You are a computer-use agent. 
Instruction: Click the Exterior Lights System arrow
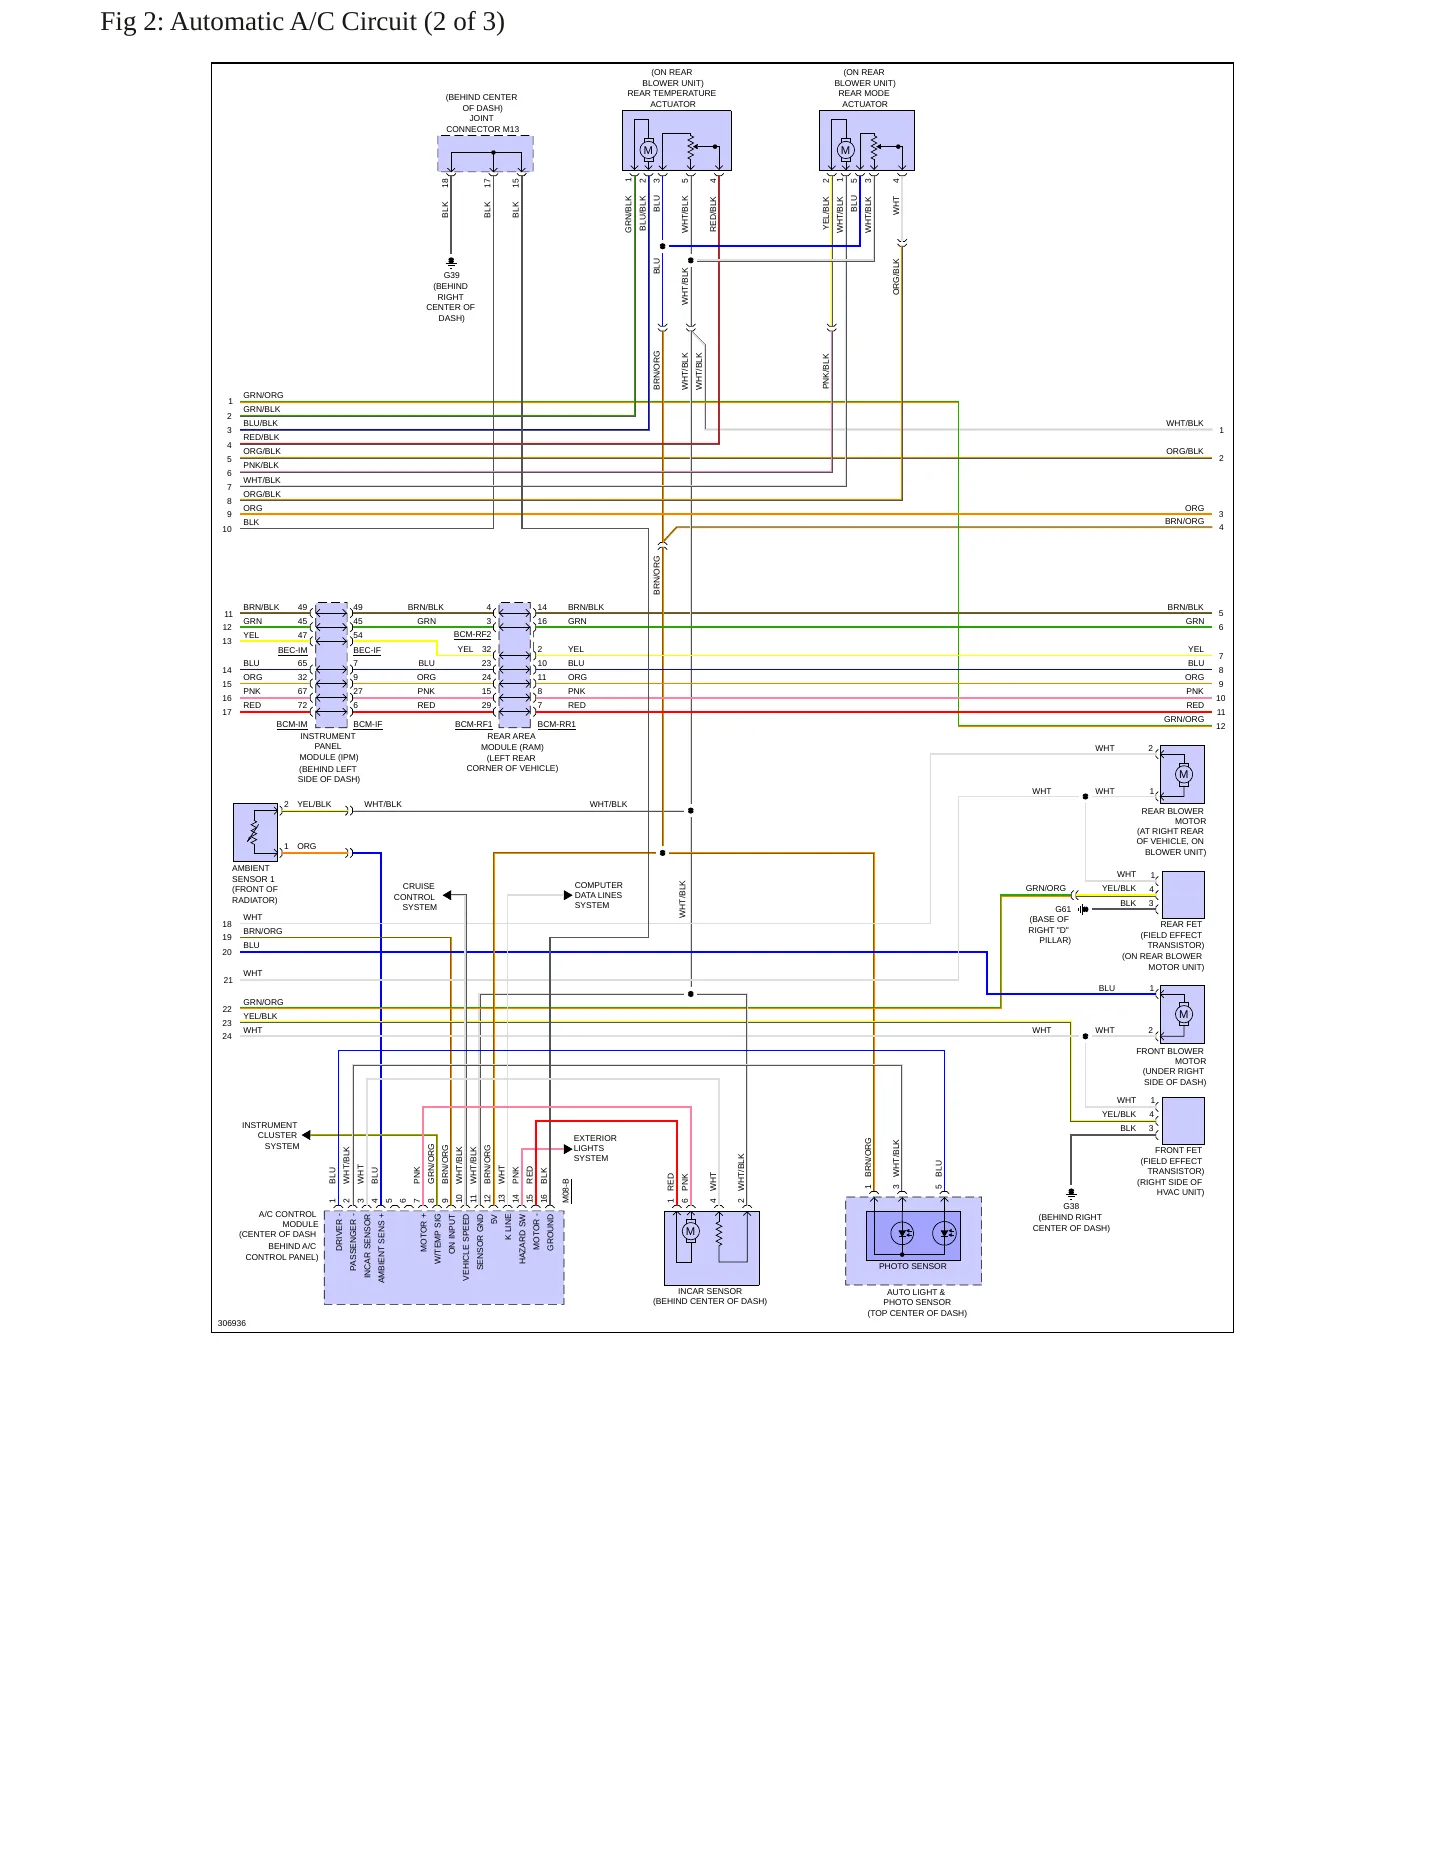tap(569, 1149)
